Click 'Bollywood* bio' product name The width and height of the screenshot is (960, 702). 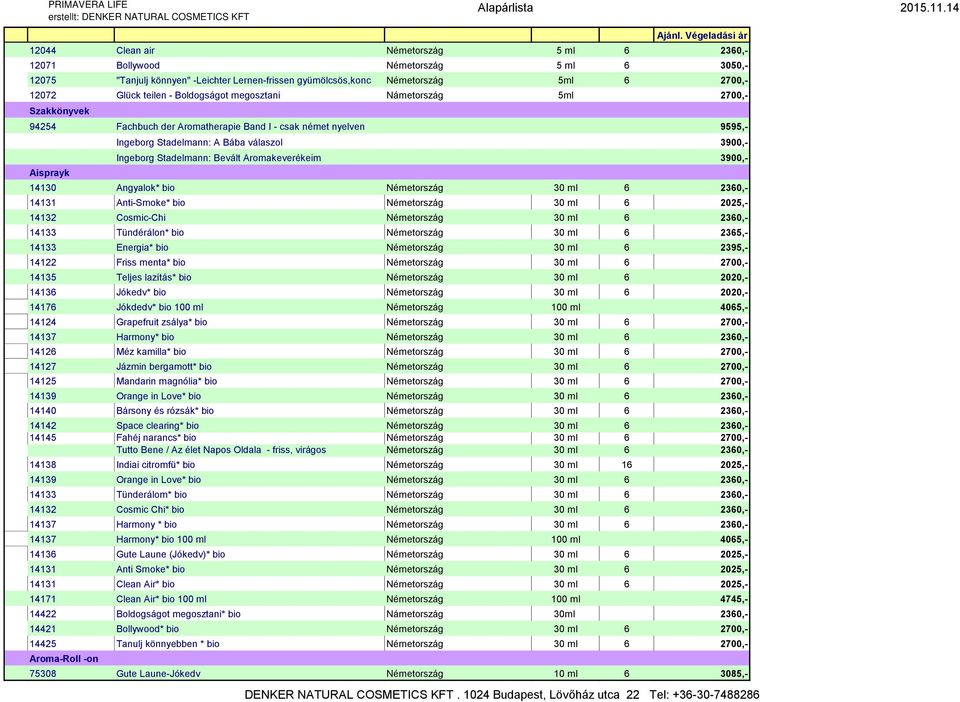[148, 629]
